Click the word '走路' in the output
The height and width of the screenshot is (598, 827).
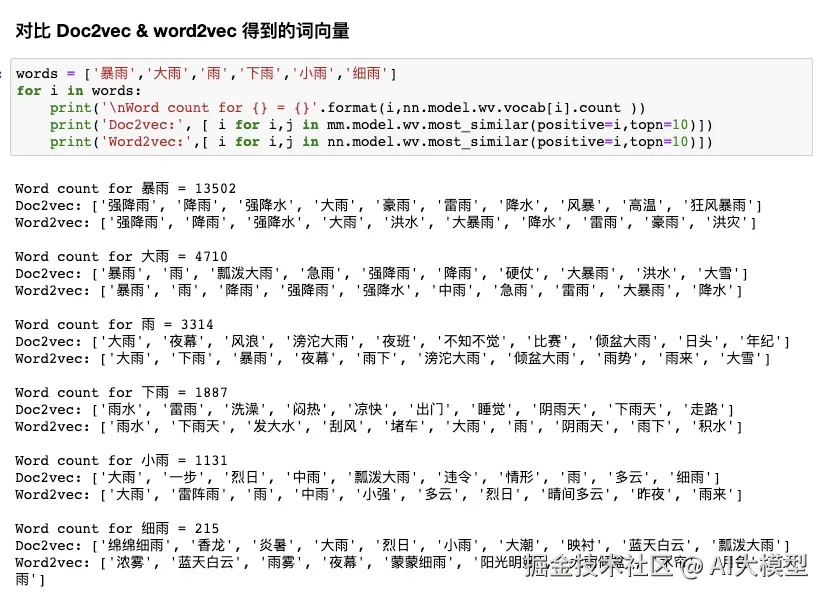pyautogui.click(x=704, y=409)
